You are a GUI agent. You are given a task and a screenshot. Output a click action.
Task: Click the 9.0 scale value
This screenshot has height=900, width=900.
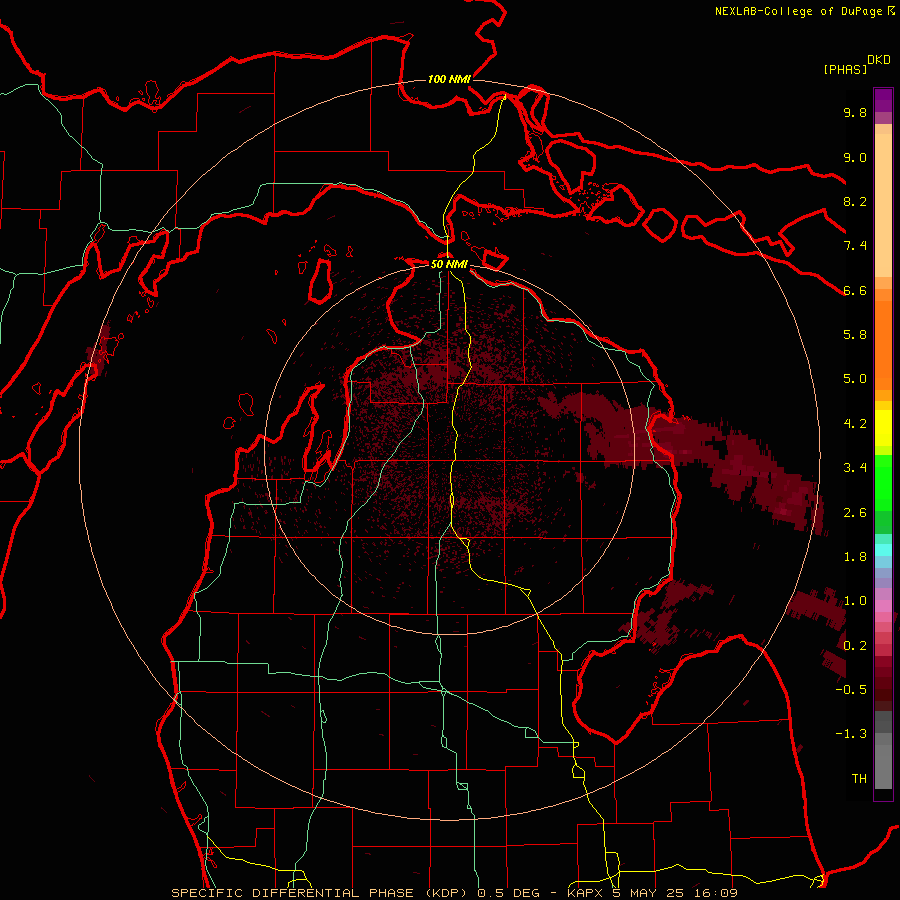855,157
